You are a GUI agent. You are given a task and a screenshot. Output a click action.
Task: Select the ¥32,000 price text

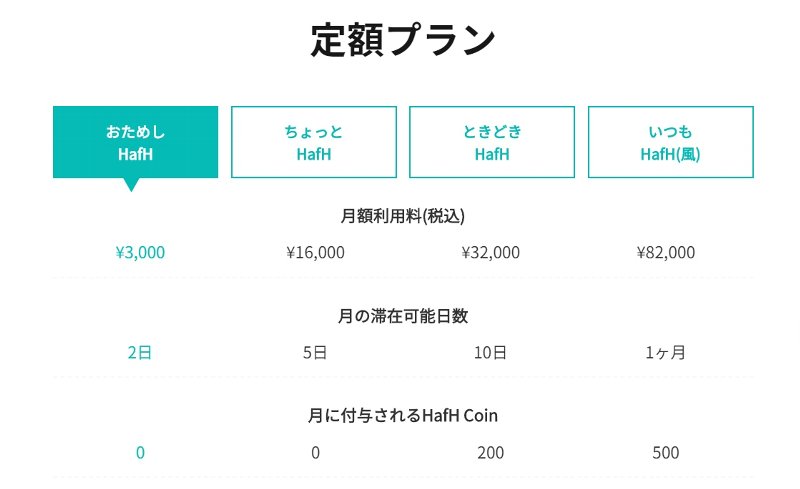click(490, 252)
